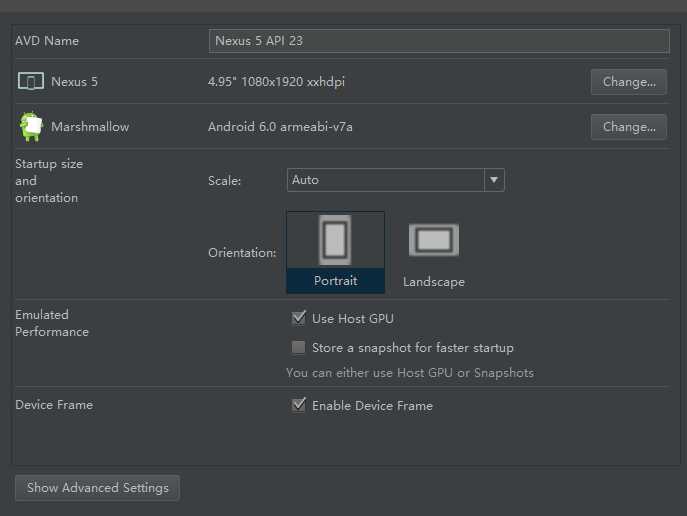Click the Emulated Performance label
The image size is (687, 516).
52,323
